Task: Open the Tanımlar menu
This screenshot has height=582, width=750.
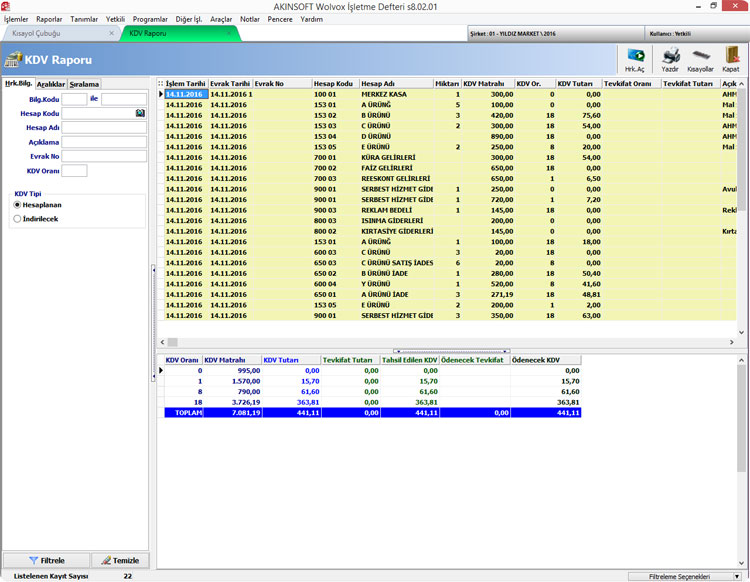Action: (x=84, y=19)
